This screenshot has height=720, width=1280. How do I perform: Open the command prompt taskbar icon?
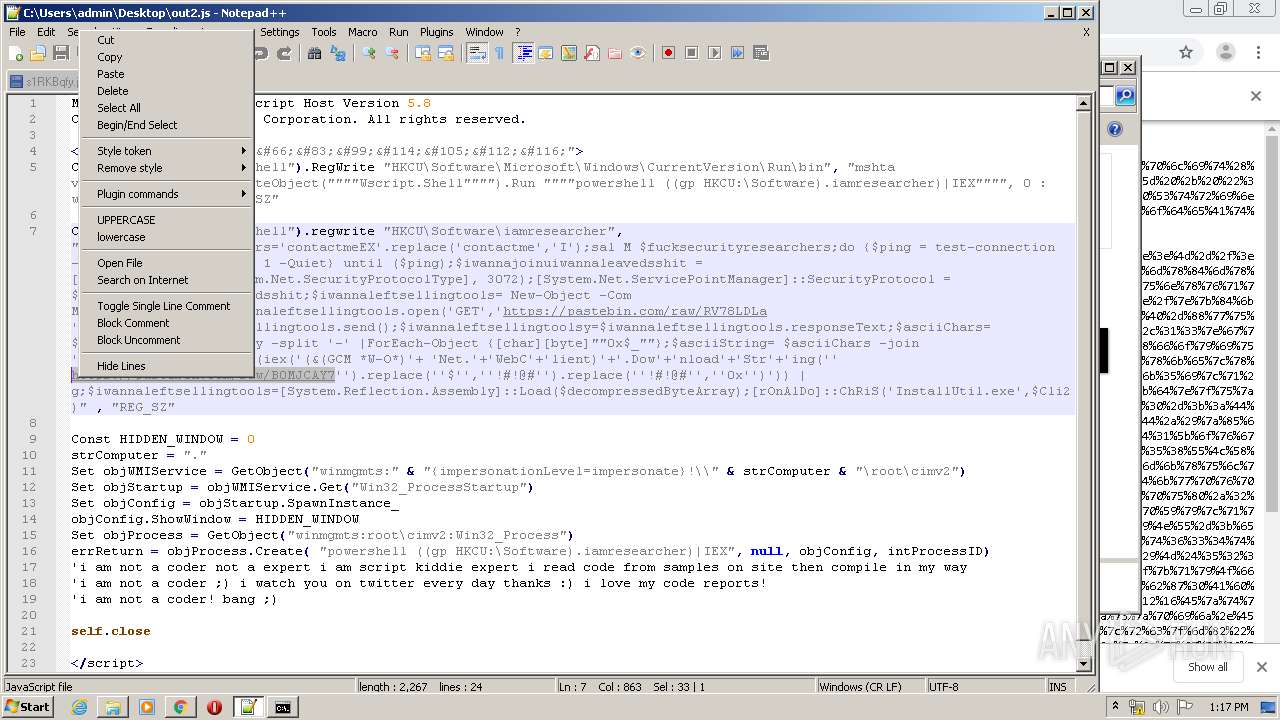pyautogui.click(x=283, y=707)
